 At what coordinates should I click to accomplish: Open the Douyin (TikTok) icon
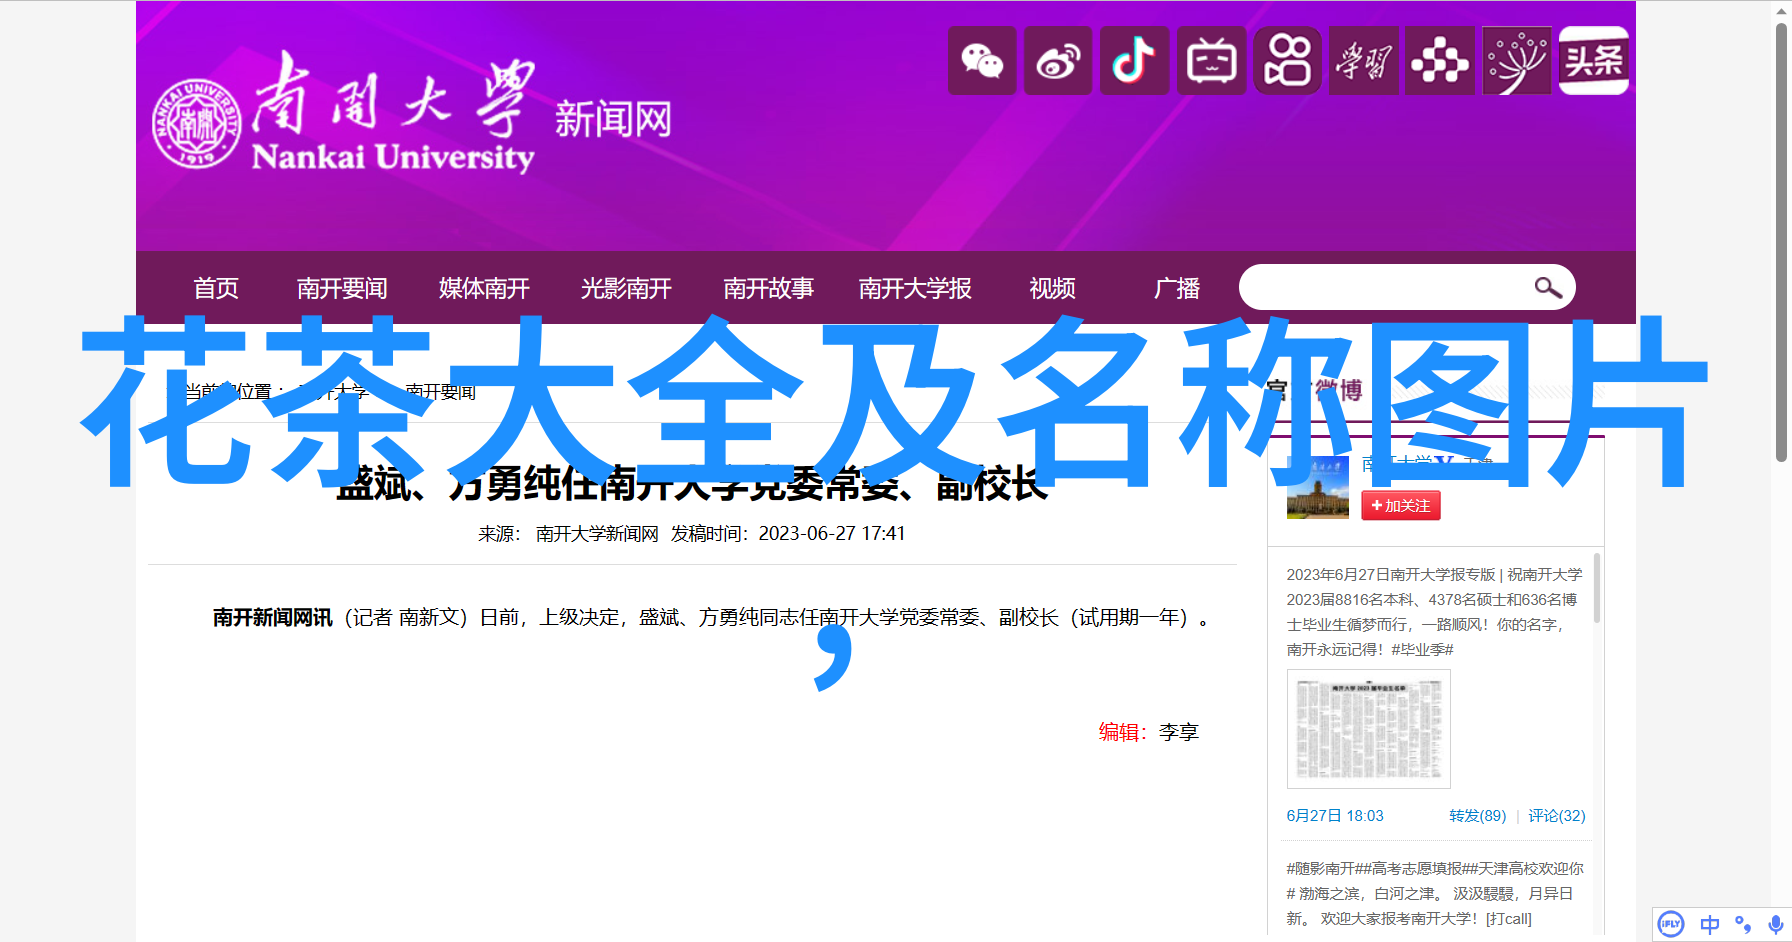[x=1134, y=61]
